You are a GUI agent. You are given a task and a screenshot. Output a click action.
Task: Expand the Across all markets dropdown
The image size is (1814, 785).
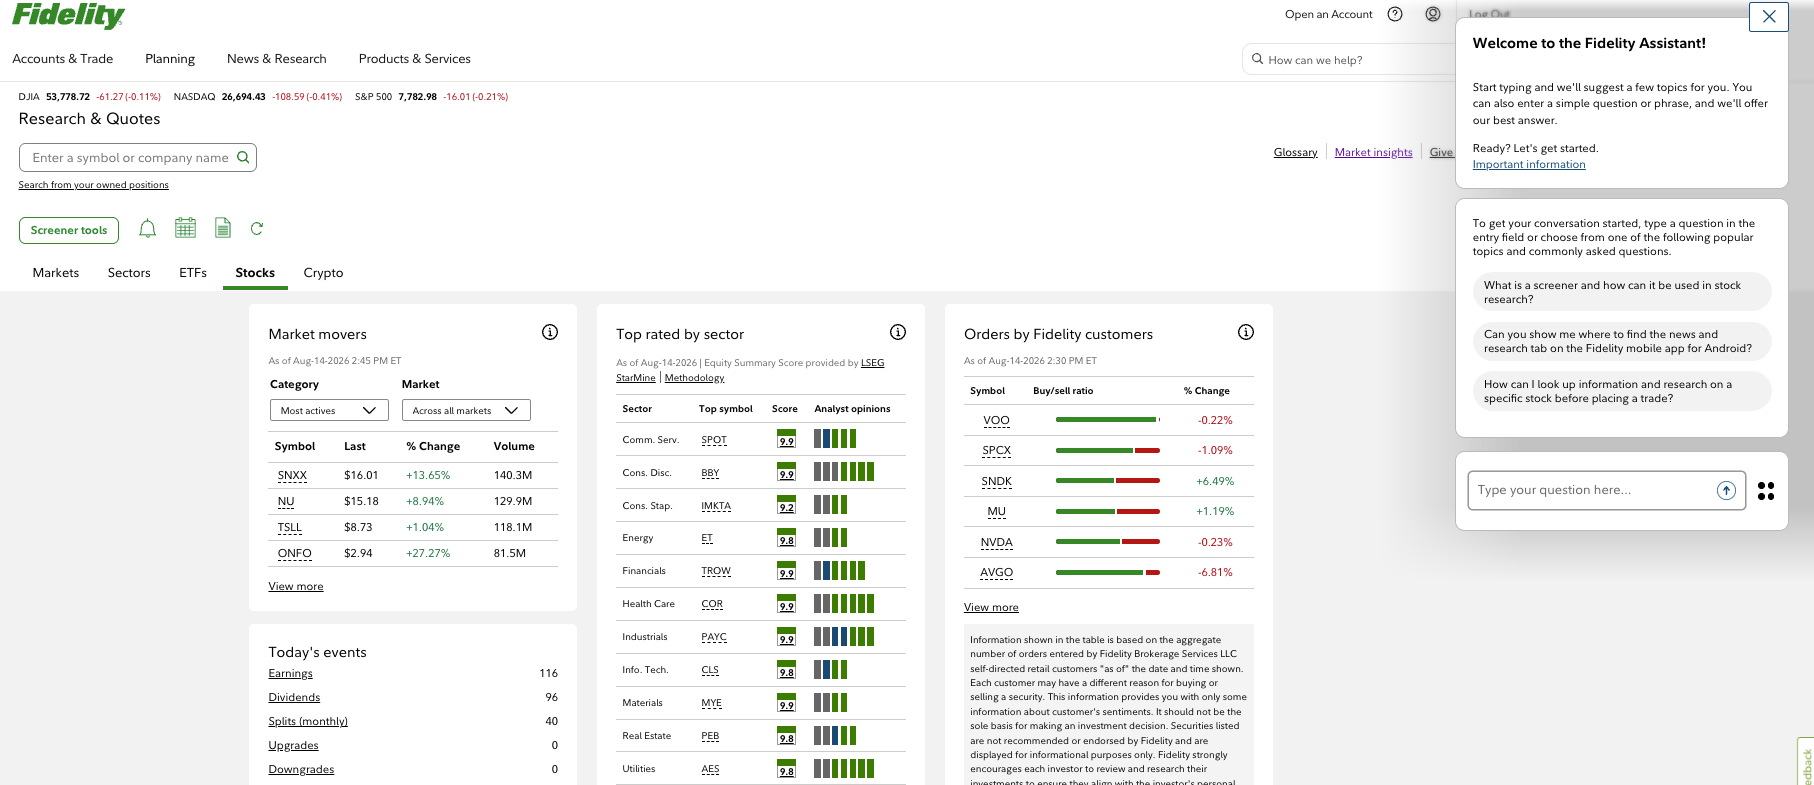click(466, 410)
